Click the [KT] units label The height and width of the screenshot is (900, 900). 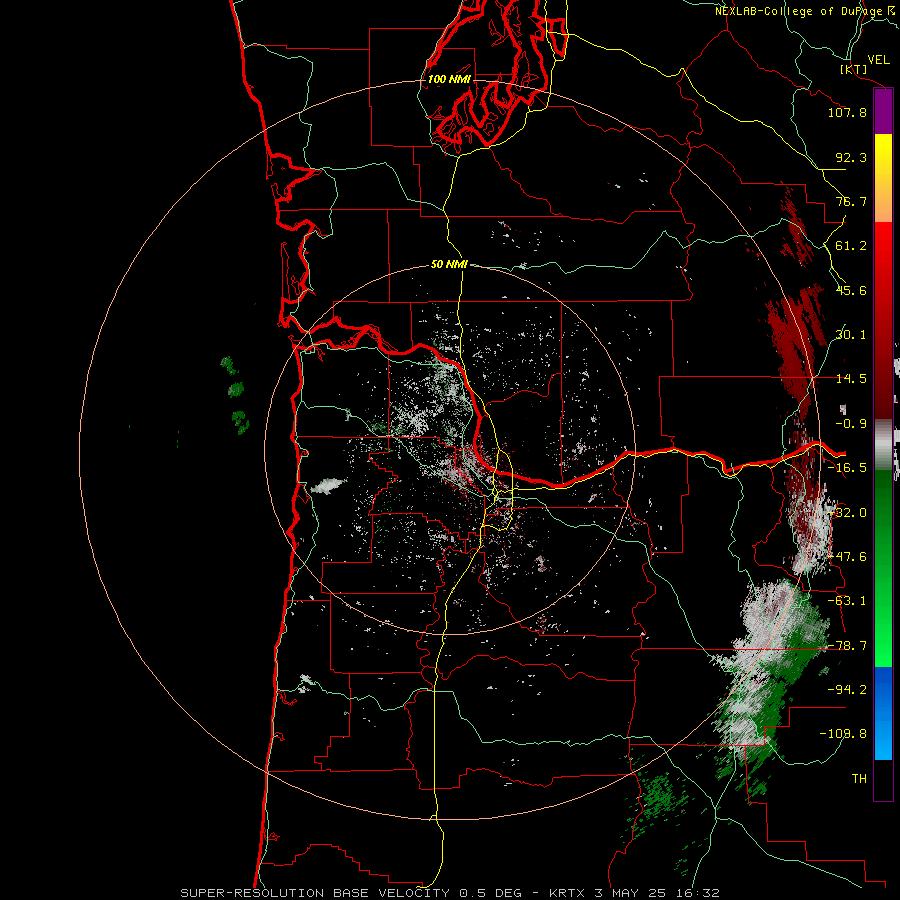[854, 70]
